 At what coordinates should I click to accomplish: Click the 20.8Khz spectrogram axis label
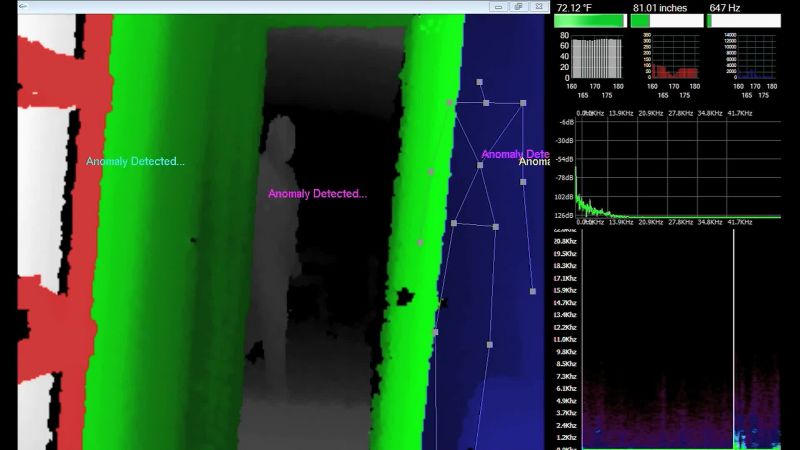(x=565, y=241)
